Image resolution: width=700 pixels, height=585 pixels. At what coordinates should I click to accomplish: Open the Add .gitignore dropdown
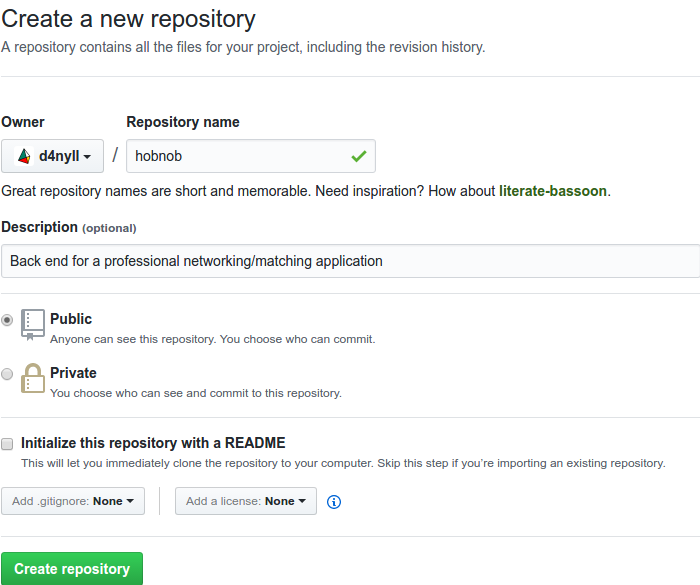click(73, 501)
